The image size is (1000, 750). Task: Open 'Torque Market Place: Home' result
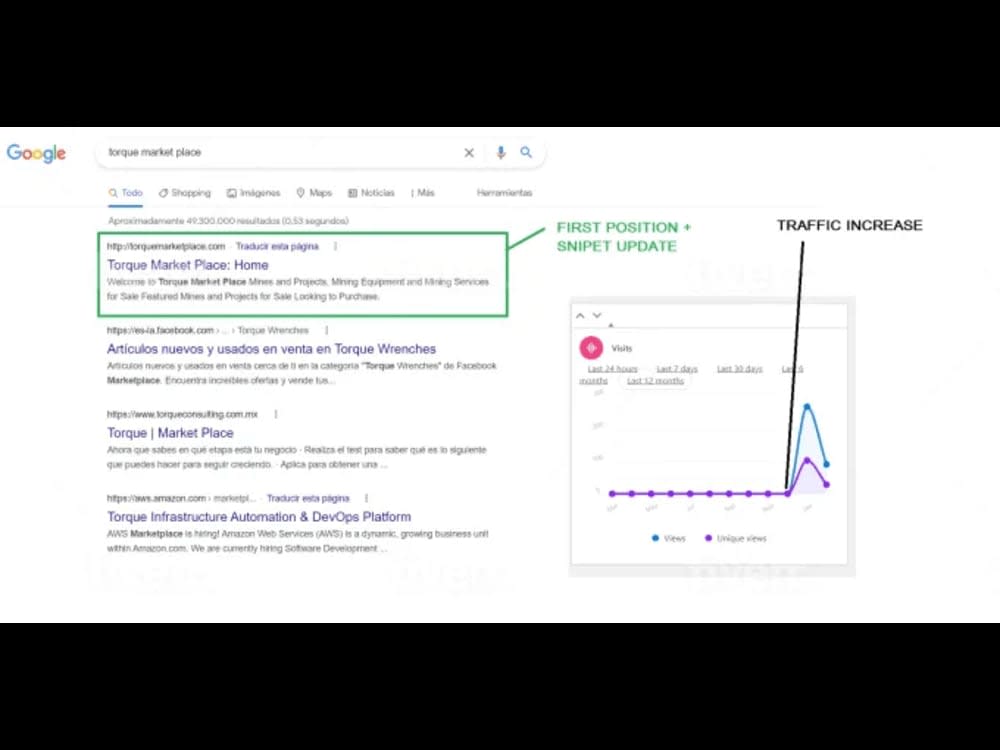[x=188, y=265]
